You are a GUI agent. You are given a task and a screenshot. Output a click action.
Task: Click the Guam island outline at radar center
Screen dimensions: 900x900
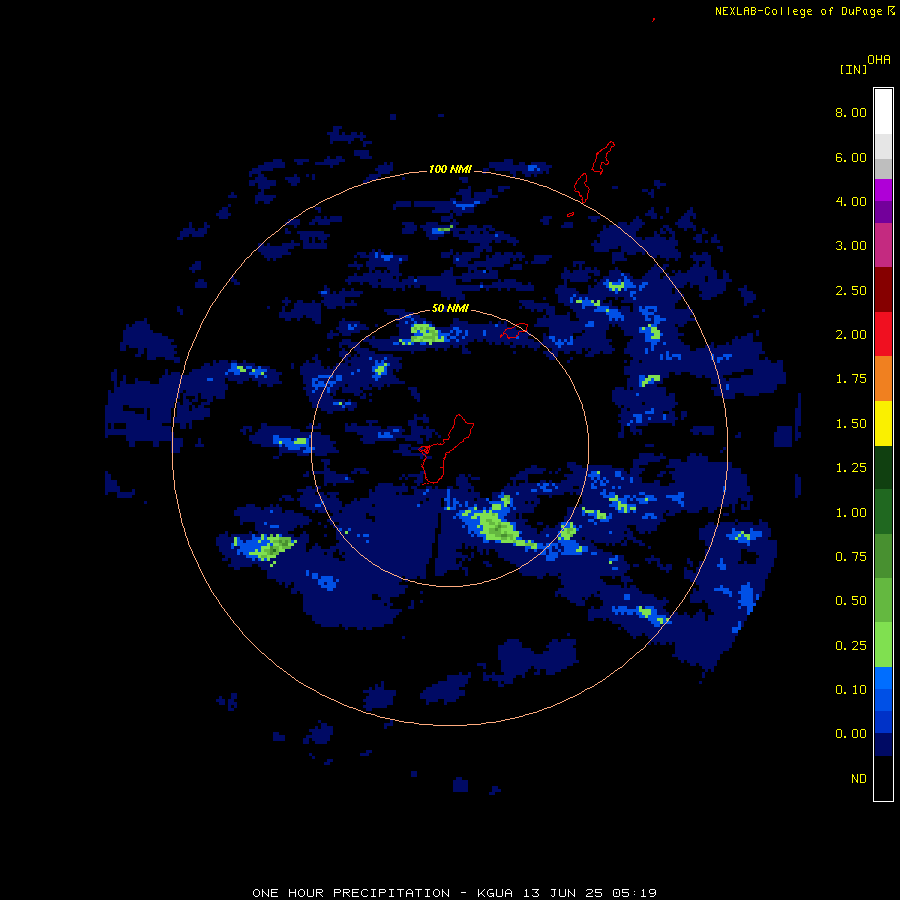click(x=445, y=449)
